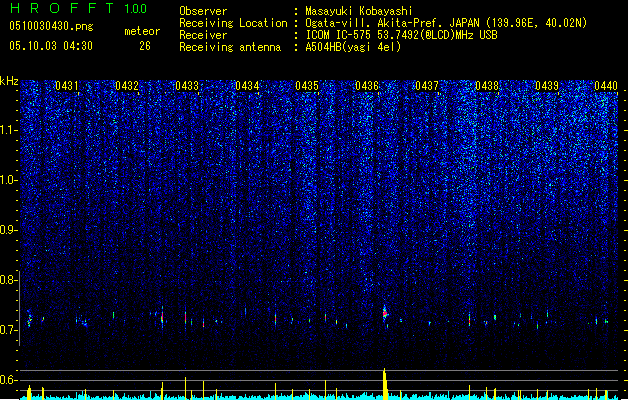
Task: Click the 0434 time marker
Action: pyautogui.click(x=247, y=86)
